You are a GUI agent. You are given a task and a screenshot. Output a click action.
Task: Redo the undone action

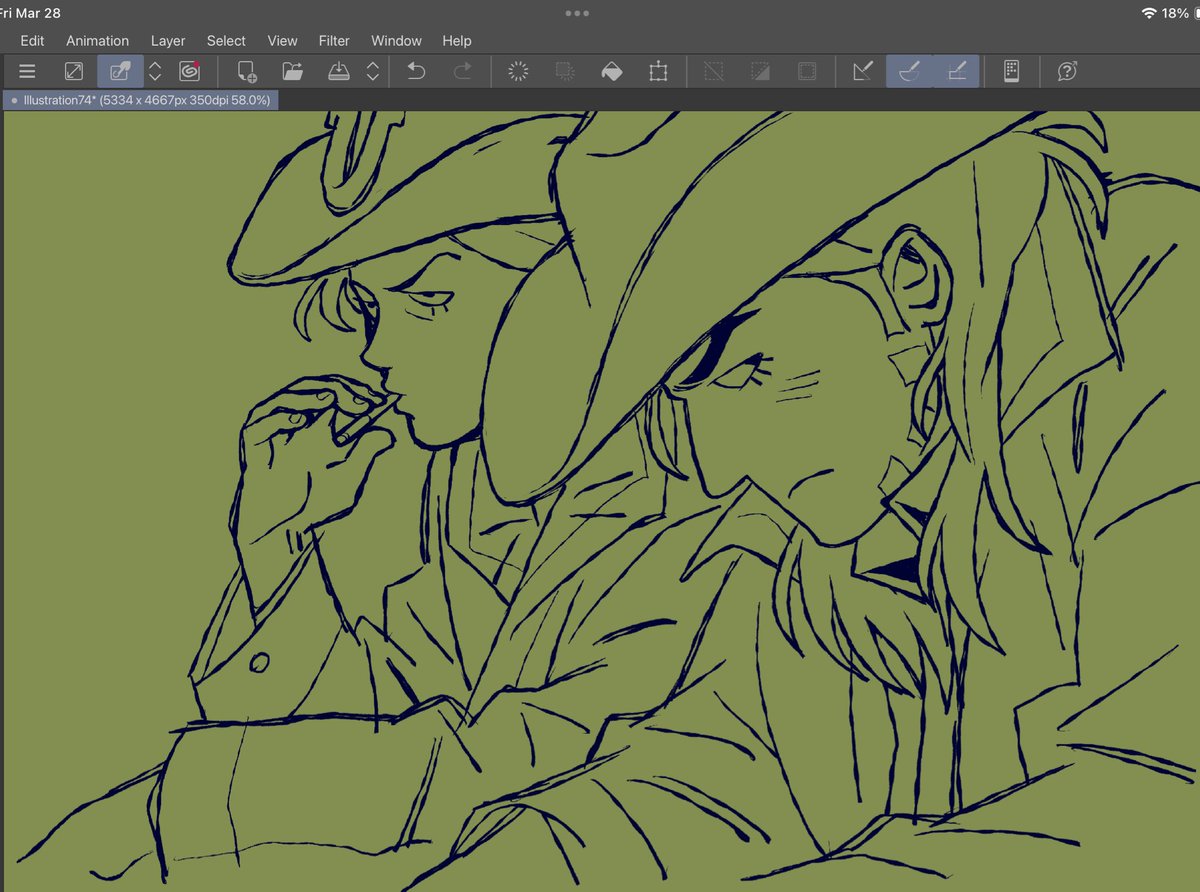[x=463, y=71]
